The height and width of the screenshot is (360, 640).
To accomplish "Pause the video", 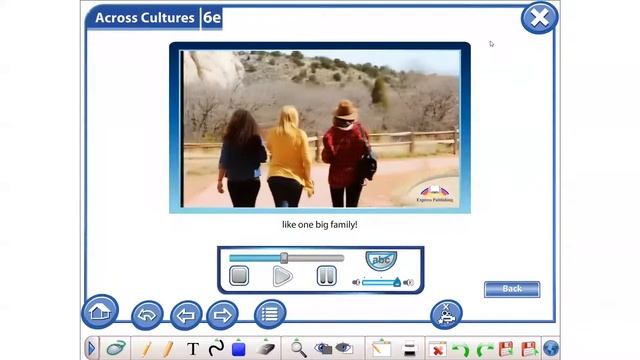I will [327, 276].
